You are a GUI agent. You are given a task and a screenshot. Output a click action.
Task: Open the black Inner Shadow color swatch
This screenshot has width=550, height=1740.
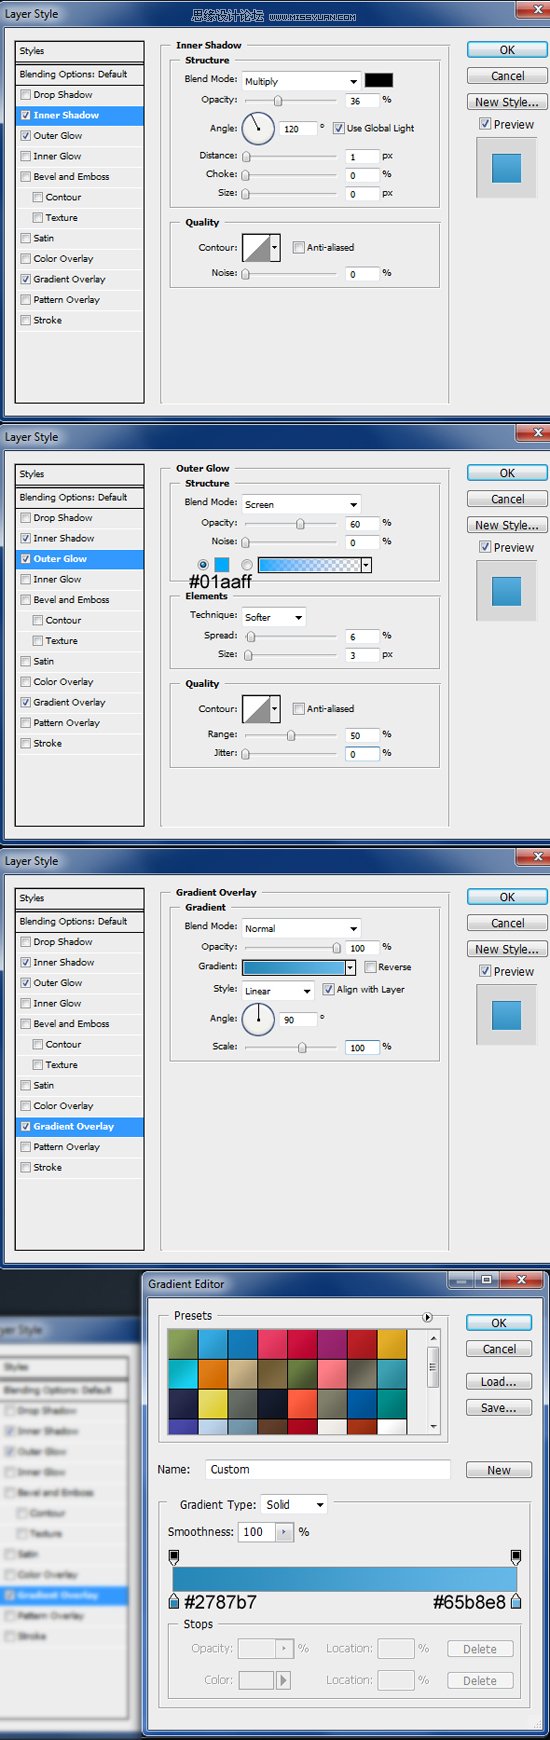(378, 81)
